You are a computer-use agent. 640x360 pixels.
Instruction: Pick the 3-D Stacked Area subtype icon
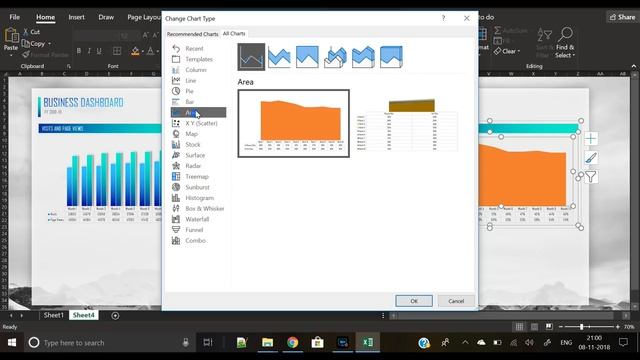click(363, 57)
